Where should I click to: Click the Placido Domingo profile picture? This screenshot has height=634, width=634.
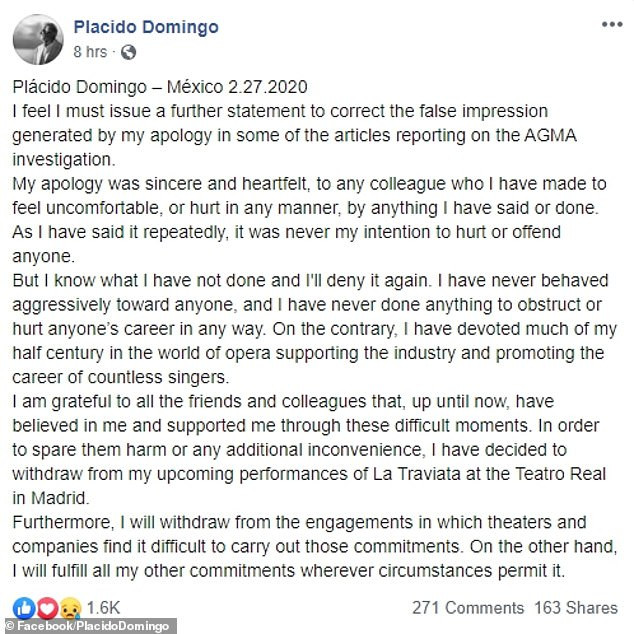click(38, 40)
